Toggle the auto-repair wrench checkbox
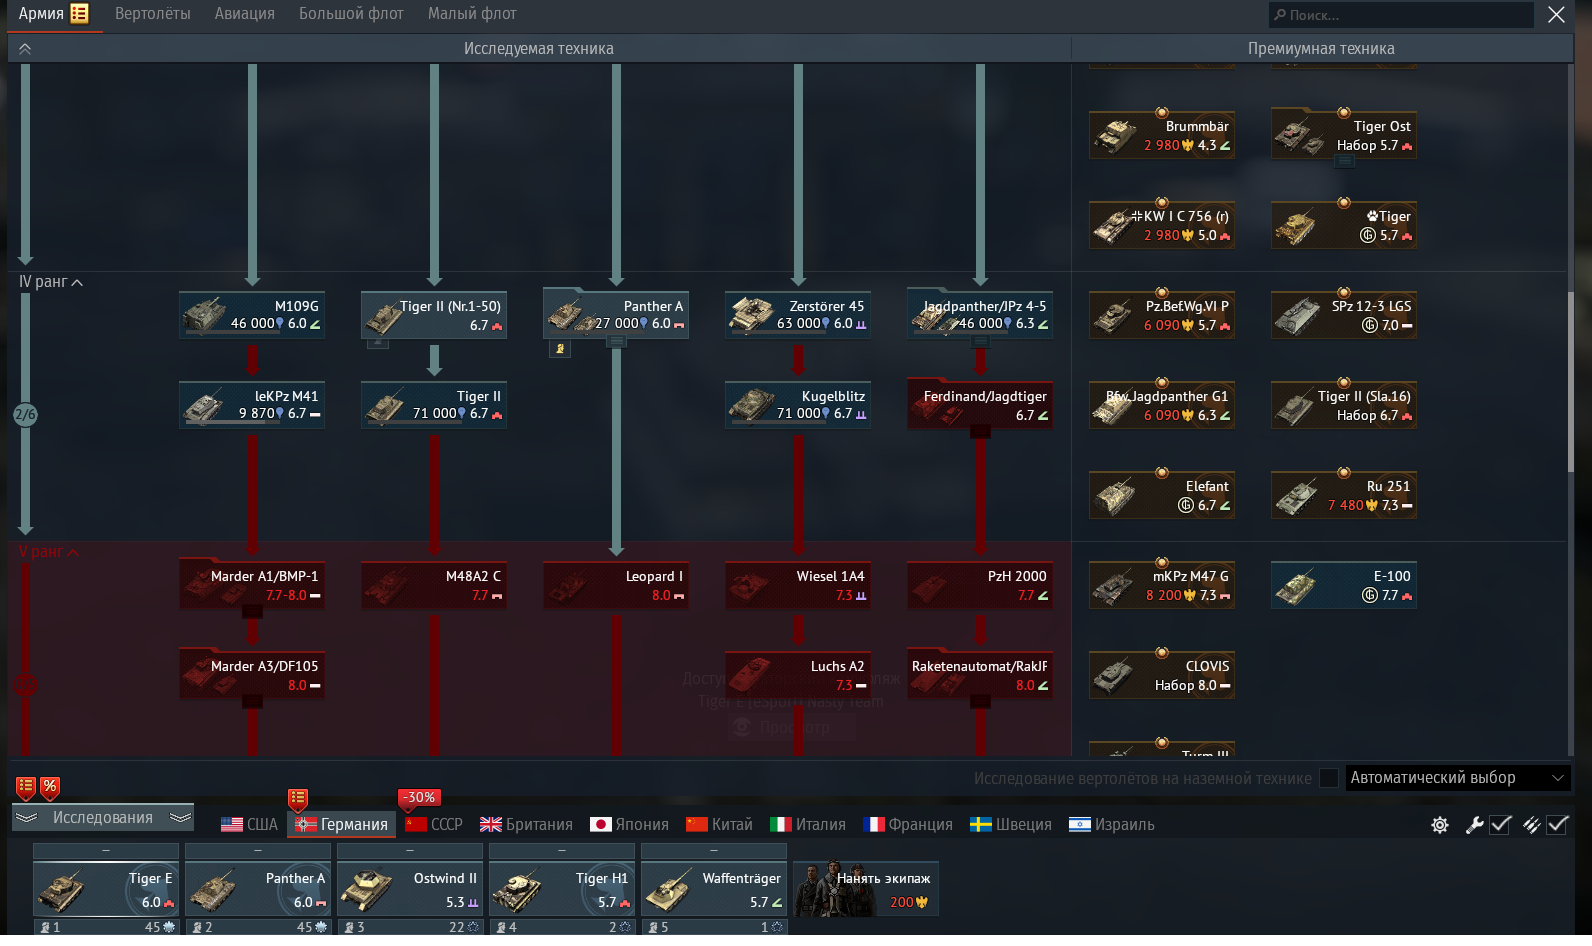Screen dimensions: 1592x946 [1500, 825]
